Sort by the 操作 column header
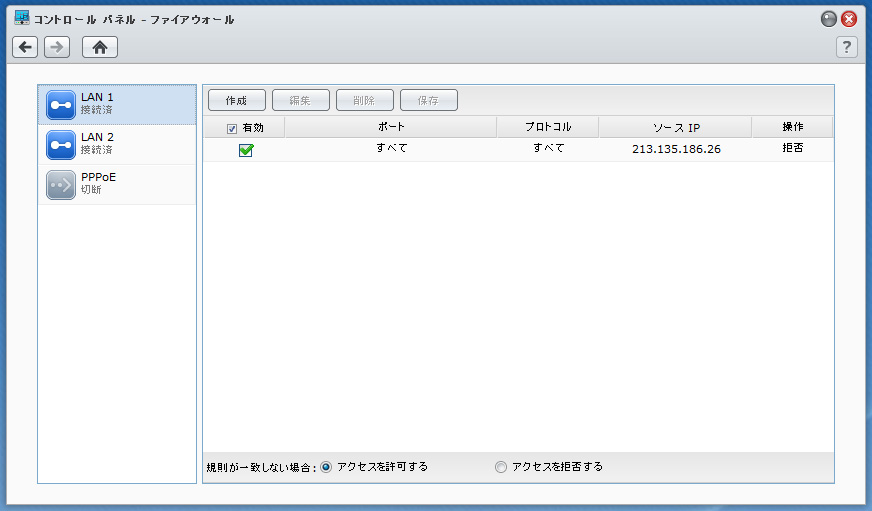Viewport: 872px width, 511px height. [x=792, y=127]
